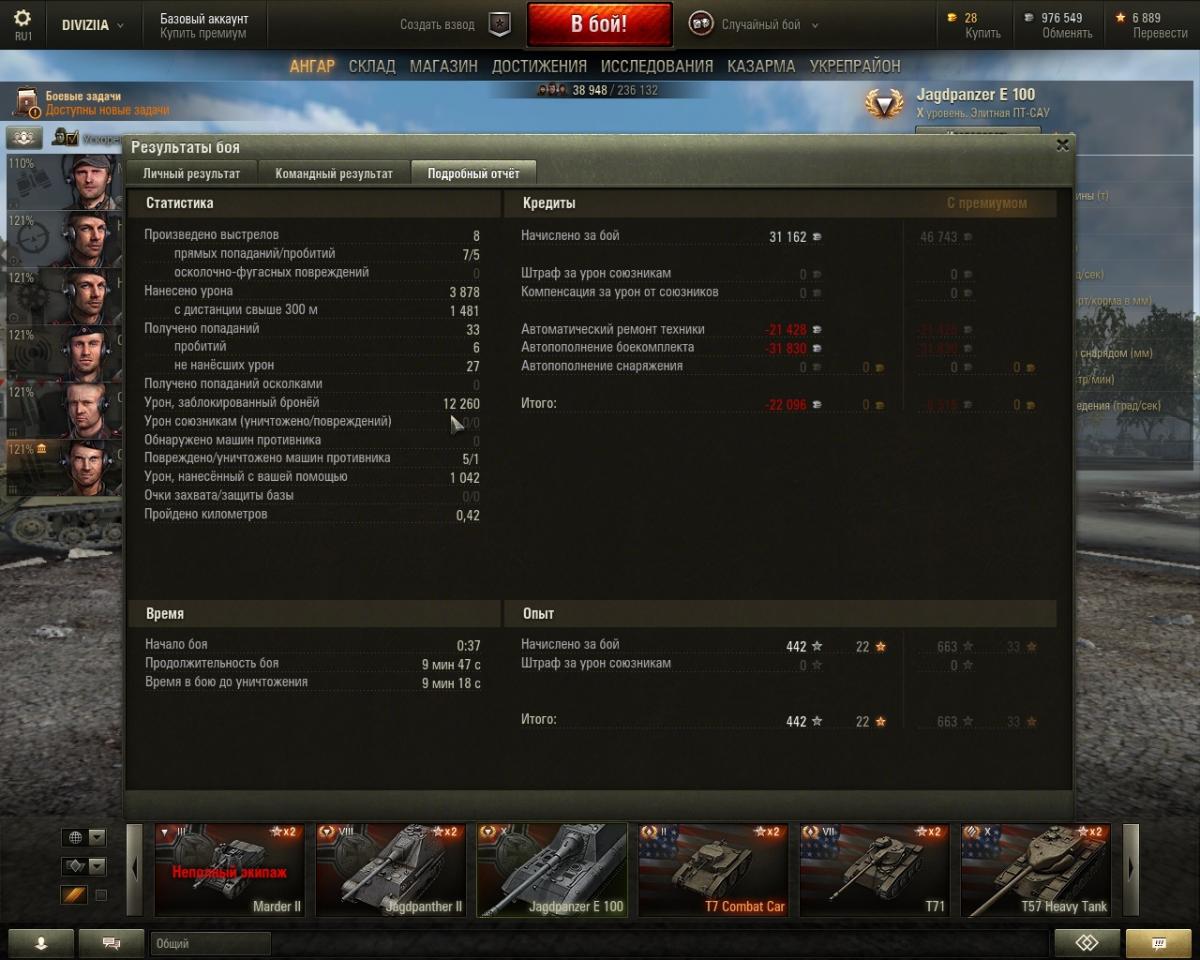Click the elite vehicle badge beside Jagdpanzer E 100
This screenshot has width=1200, height=960.
pos(884,103)
